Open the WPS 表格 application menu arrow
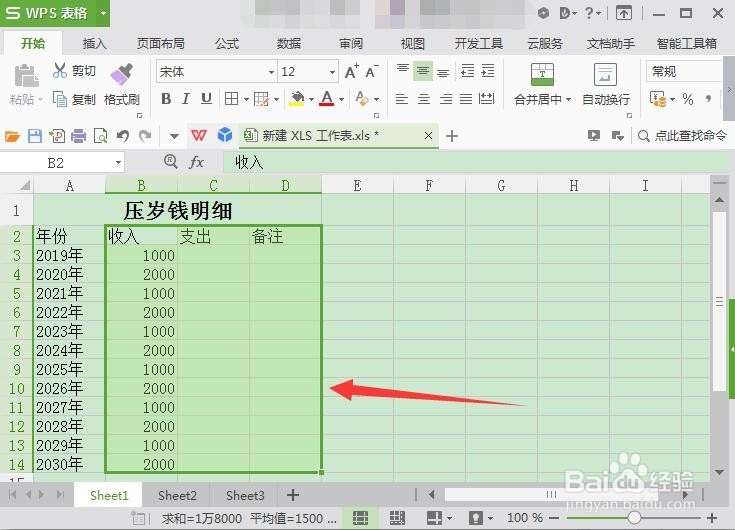735x530 pixels. click(x=103, y=13)
